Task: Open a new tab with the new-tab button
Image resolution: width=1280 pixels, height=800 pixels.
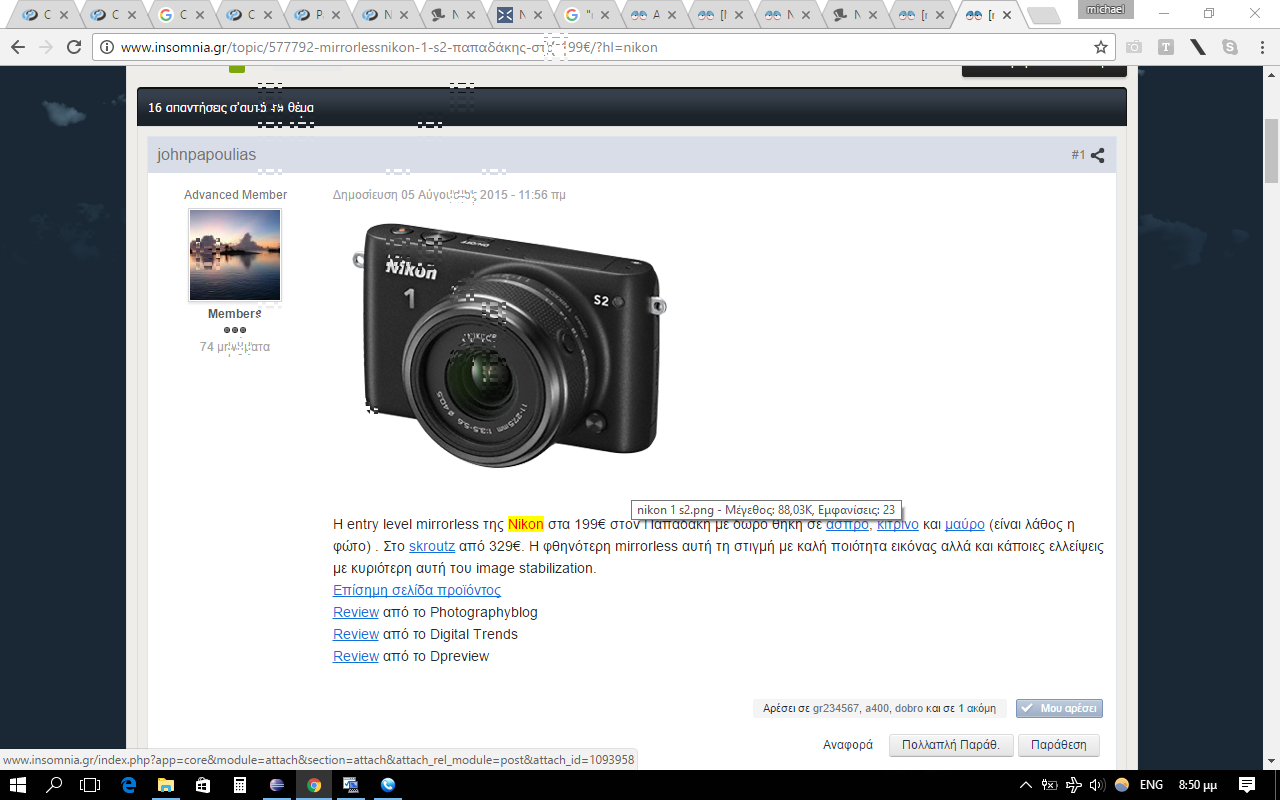Action: click(x=1043, y=15)
